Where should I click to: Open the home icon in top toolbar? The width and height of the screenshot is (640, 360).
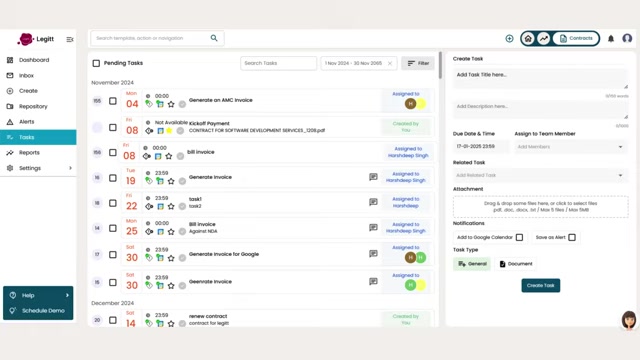pos(528,38)
